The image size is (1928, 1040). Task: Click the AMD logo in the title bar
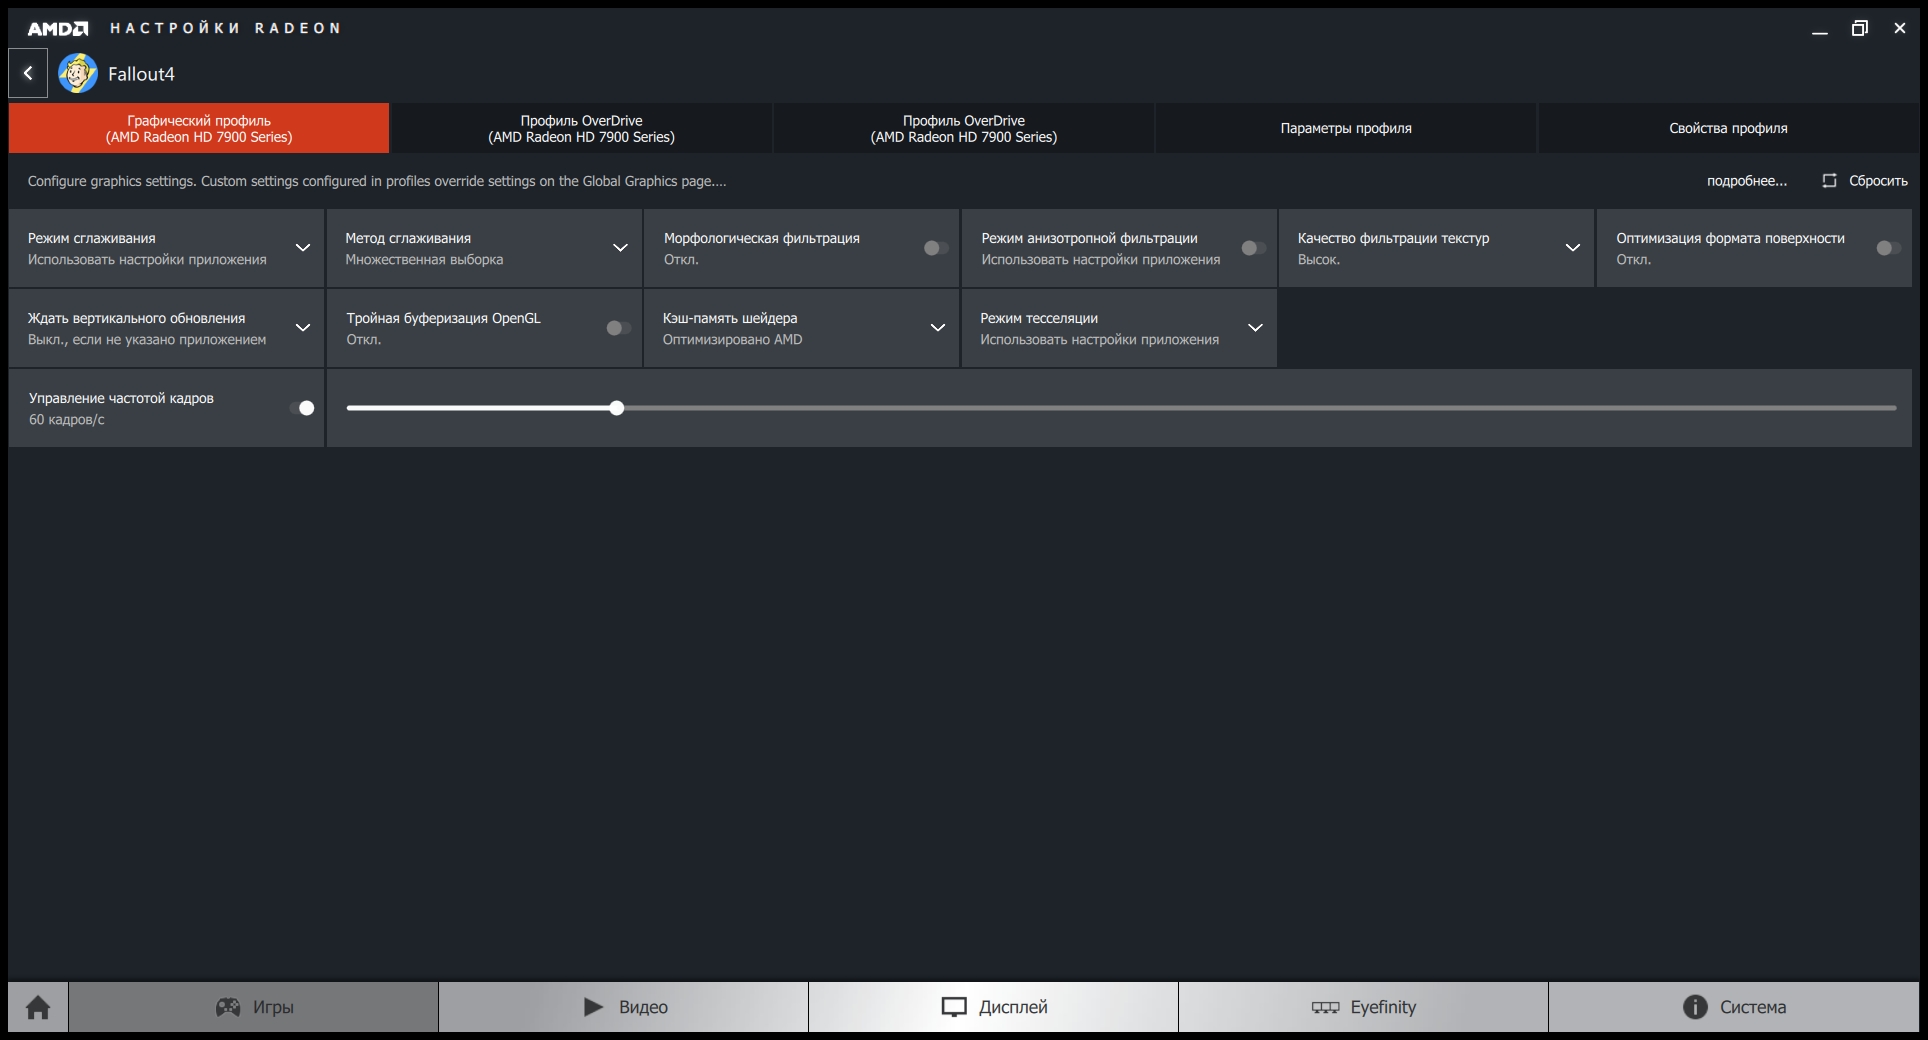pyautogui.click(x=58, y=28)
